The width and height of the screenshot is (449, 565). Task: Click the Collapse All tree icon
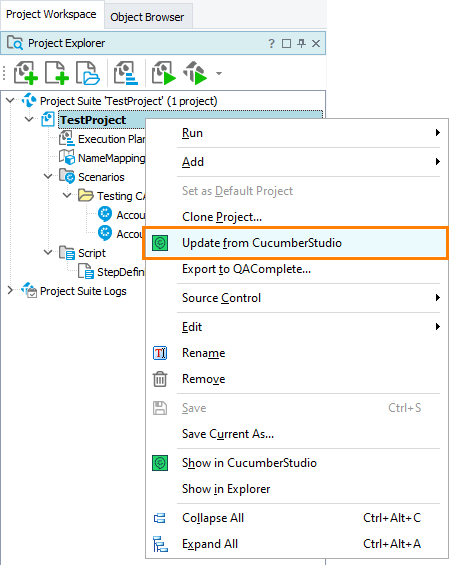pyautogui.click(x=160, y=518)
